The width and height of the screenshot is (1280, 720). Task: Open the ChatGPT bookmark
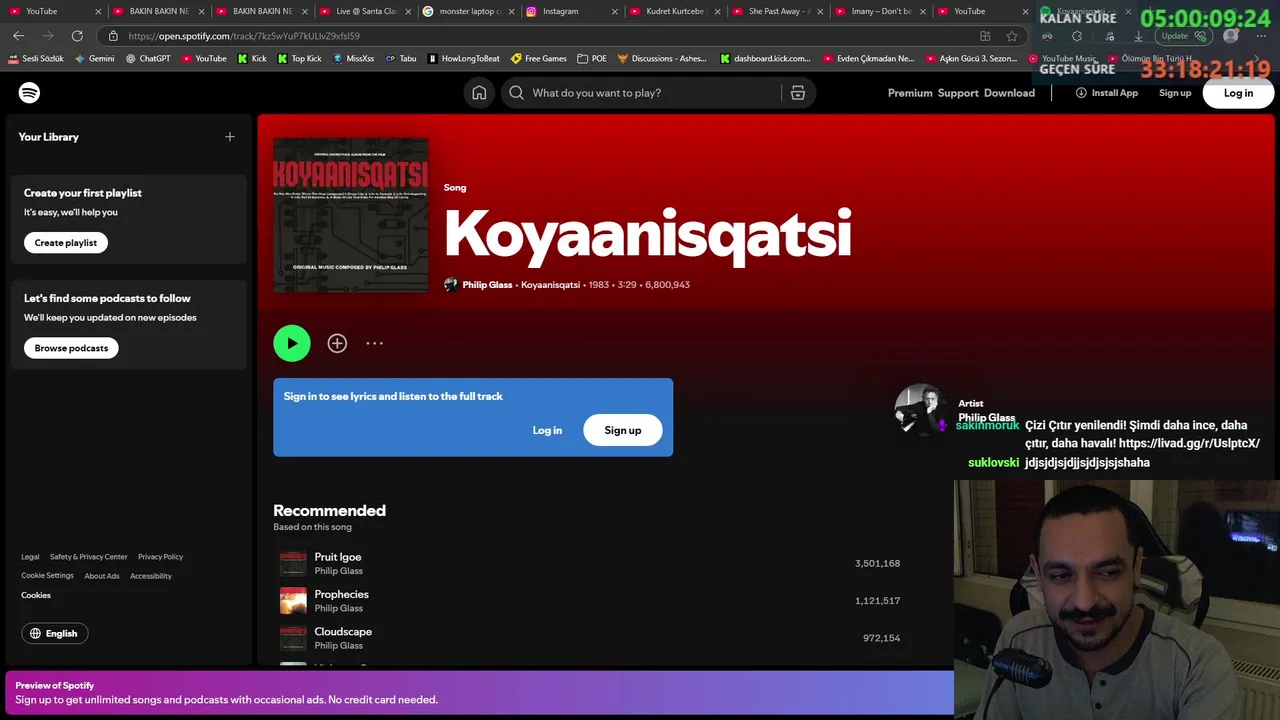(x=148, y=59)
